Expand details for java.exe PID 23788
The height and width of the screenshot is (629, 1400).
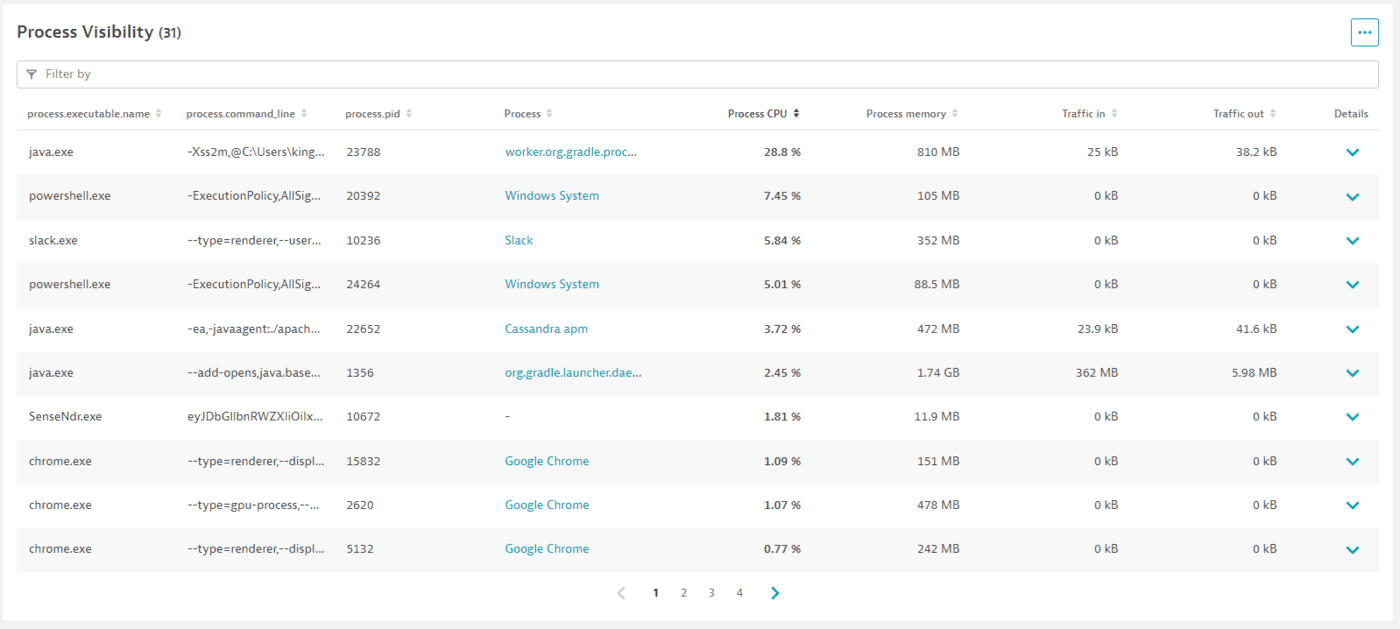(1352, 152)
